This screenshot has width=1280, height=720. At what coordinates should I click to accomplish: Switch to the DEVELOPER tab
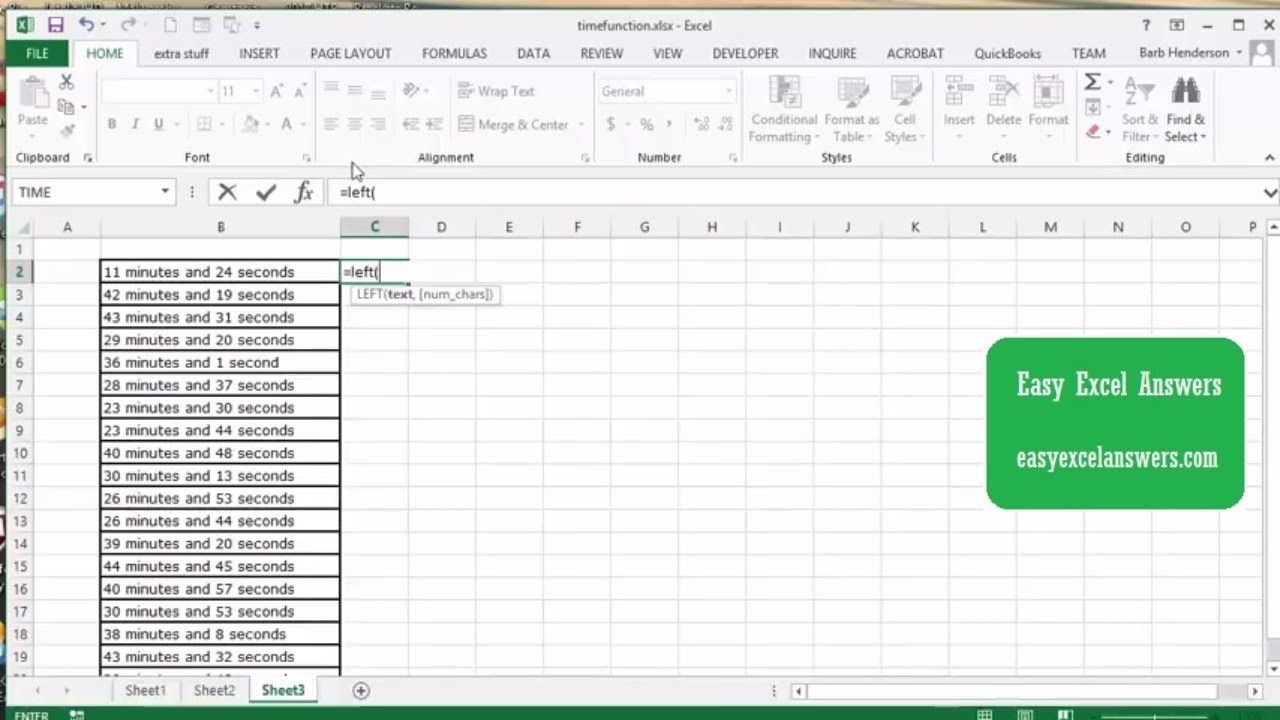coord(745,53)
